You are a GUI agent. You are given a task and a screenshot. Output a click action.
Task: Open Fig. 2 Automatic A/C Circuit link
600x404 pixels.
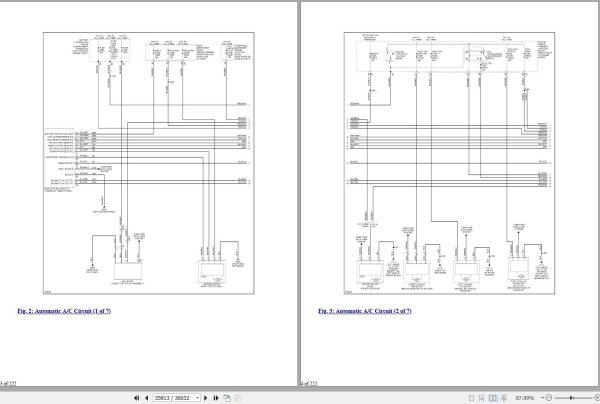(64, 311)
